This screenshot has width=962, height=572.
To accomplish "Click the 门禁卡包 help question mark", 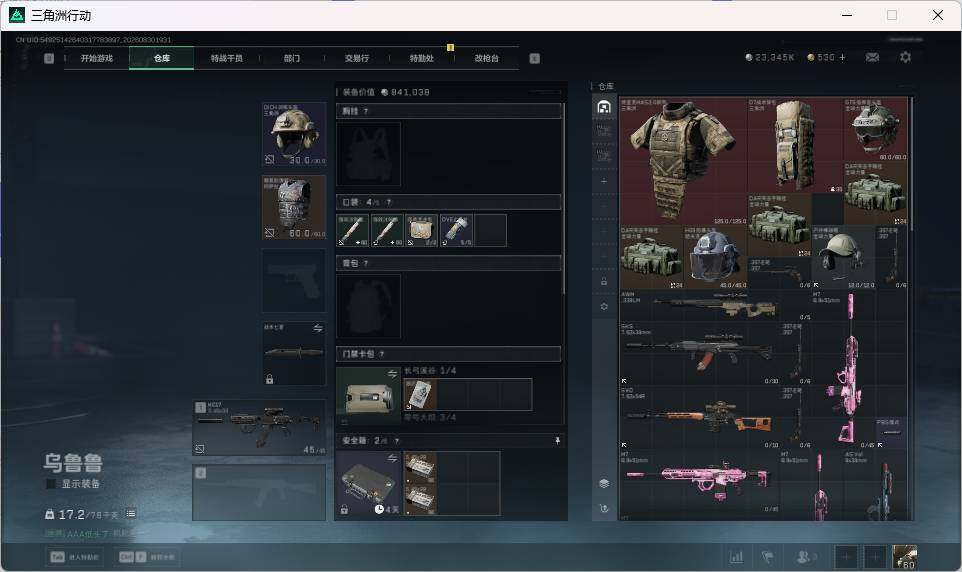I will click(x=382, y=354).
